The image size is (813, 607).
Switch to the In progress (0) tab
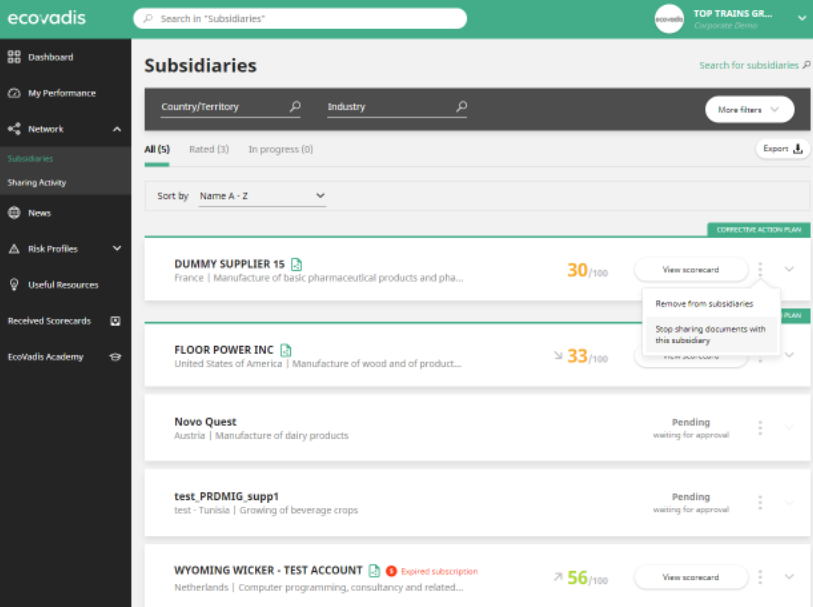[281, 149]
